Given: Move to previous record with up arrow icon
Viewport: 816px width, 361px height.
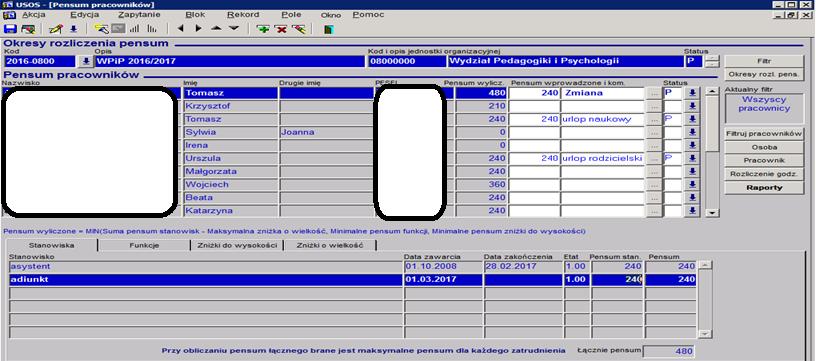Looking at the screenshot, I should 216,29.
